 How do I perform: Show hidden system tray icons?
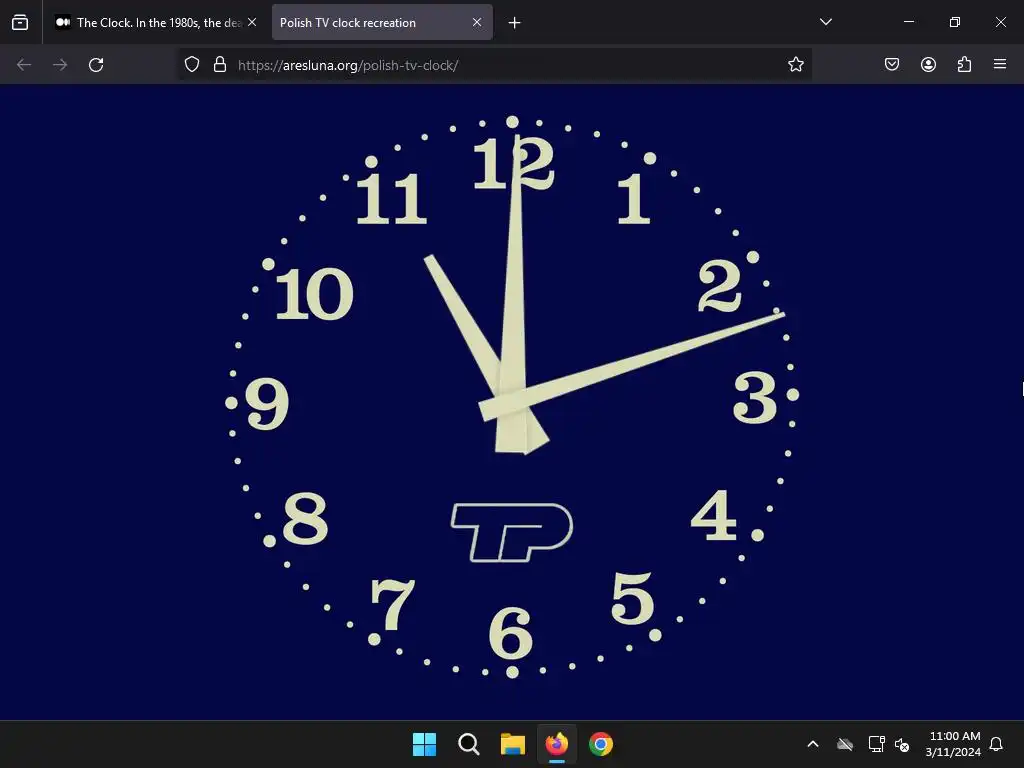pos(813,744)
